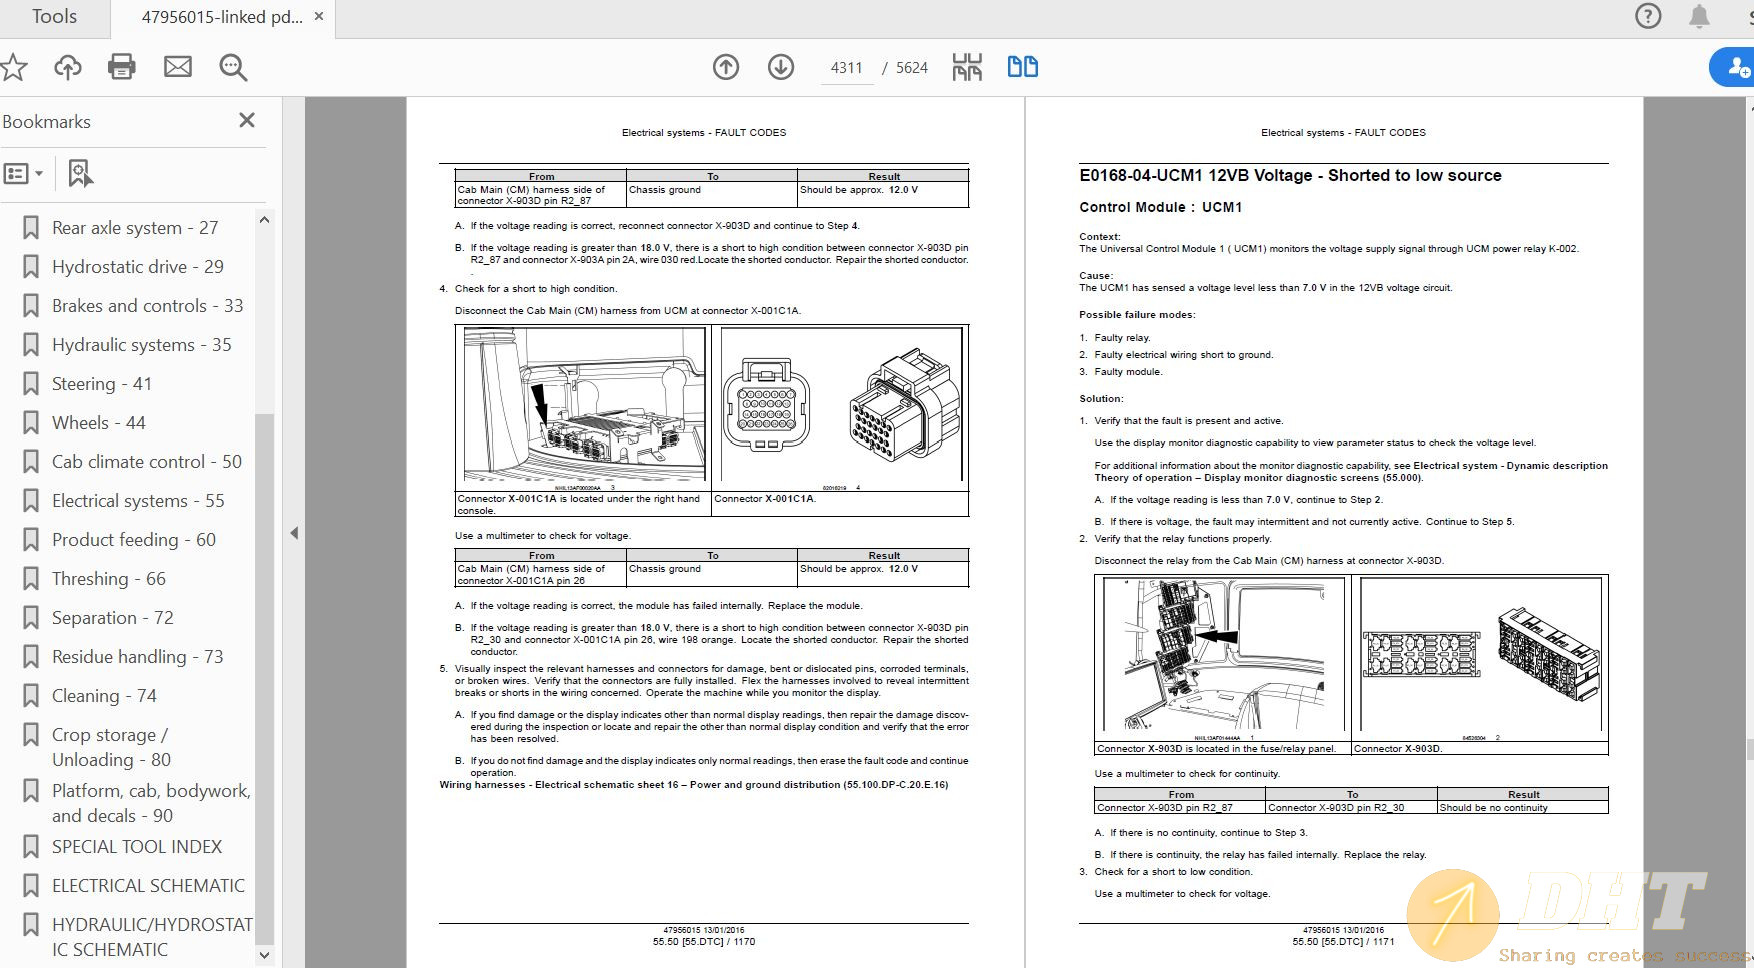Open bookmark Threshing - 66

(109, 579)
